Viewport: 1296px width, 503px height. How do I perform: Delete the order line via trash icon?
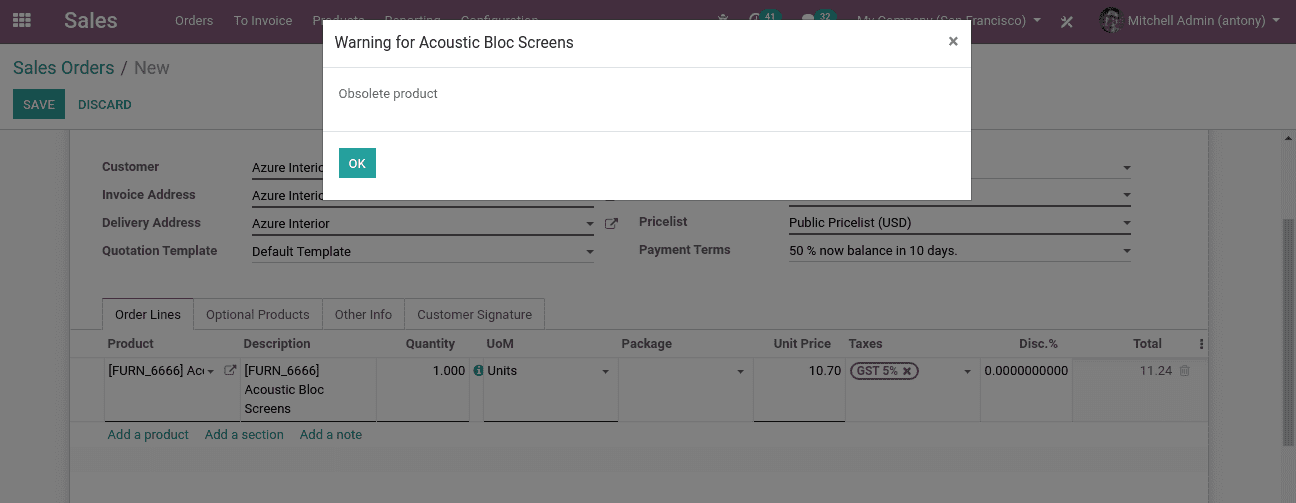pos(1185,370)
